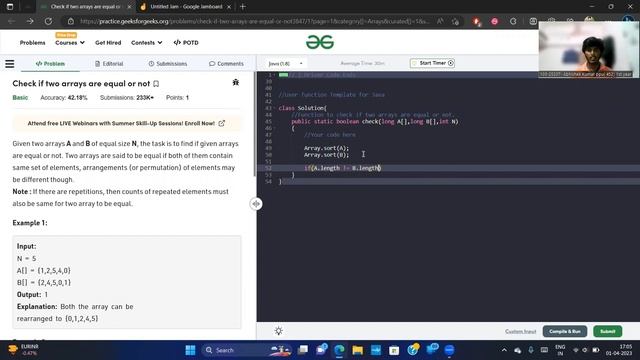Screen dimensions: 640x360
Task: Open the clock and date in system tray
Action: [x=619, y=350]
